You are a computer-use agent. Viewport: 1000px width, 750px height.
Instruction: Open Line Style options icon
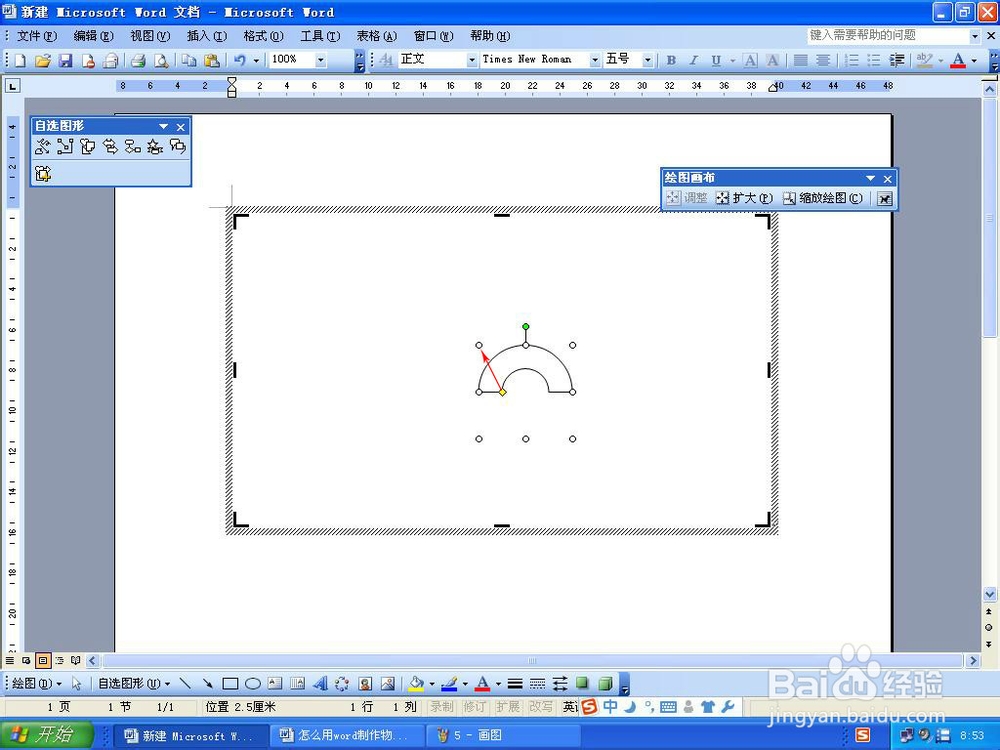[x=515, y=684]
